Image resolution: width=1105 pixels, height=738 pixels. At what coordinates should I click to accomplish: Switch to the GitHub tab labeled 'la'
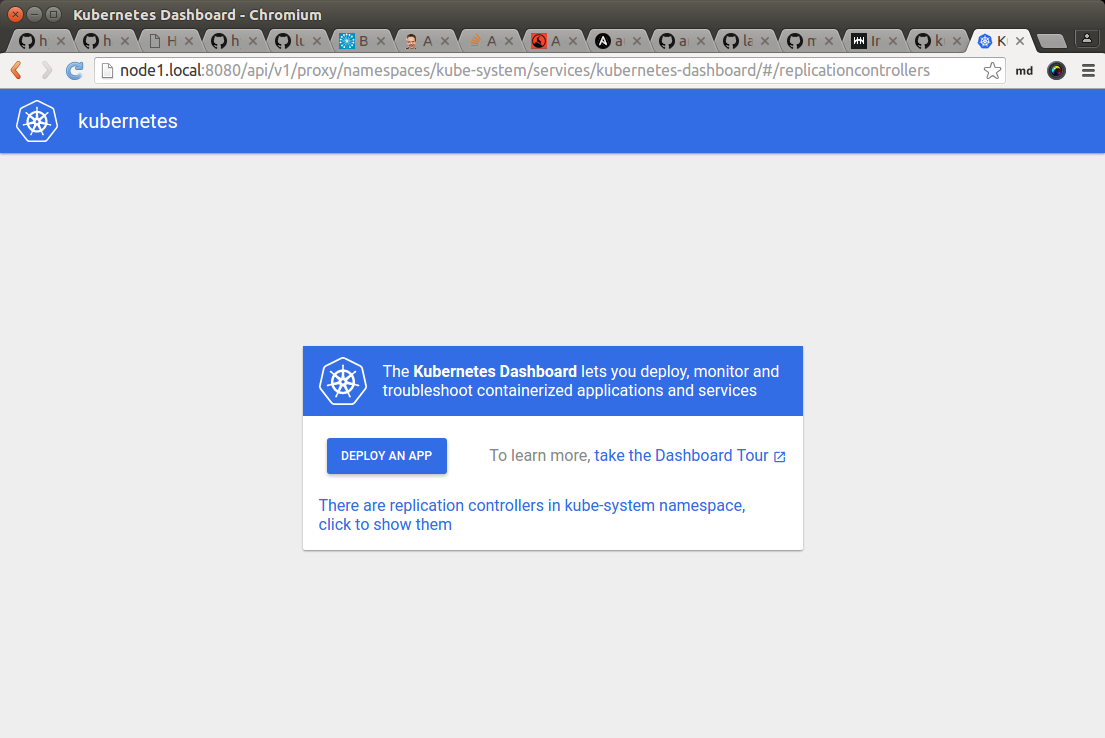coord(746,41)
